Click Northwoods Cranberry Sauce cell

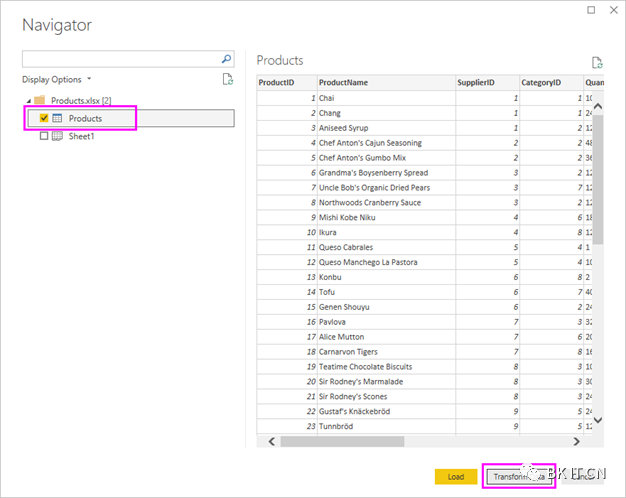pos(386,202)
